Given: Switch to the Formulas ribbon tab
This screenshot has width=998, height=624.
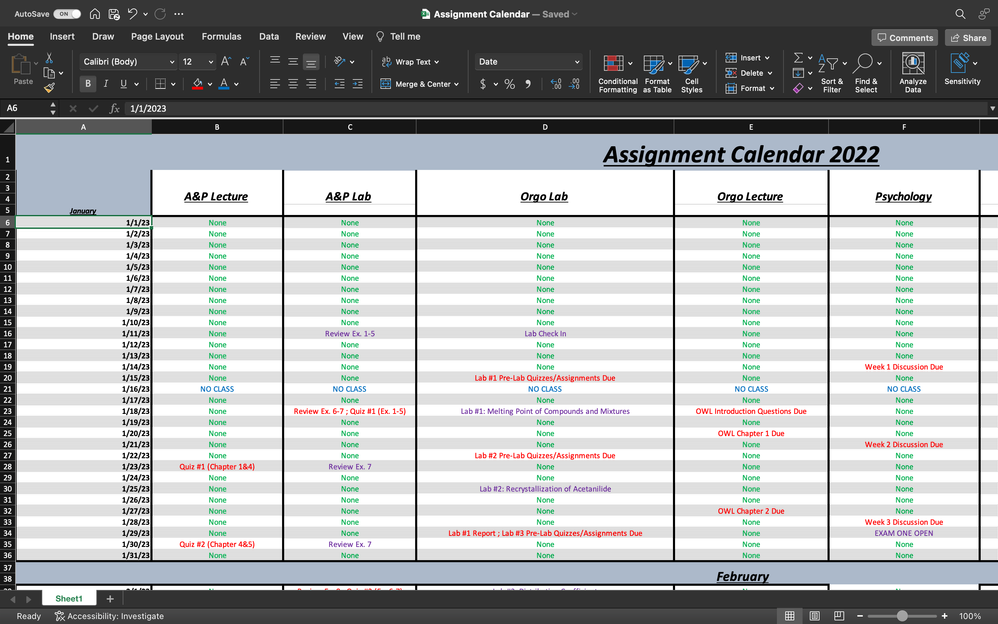Looking at the screenshot, I should coord(221,37).
